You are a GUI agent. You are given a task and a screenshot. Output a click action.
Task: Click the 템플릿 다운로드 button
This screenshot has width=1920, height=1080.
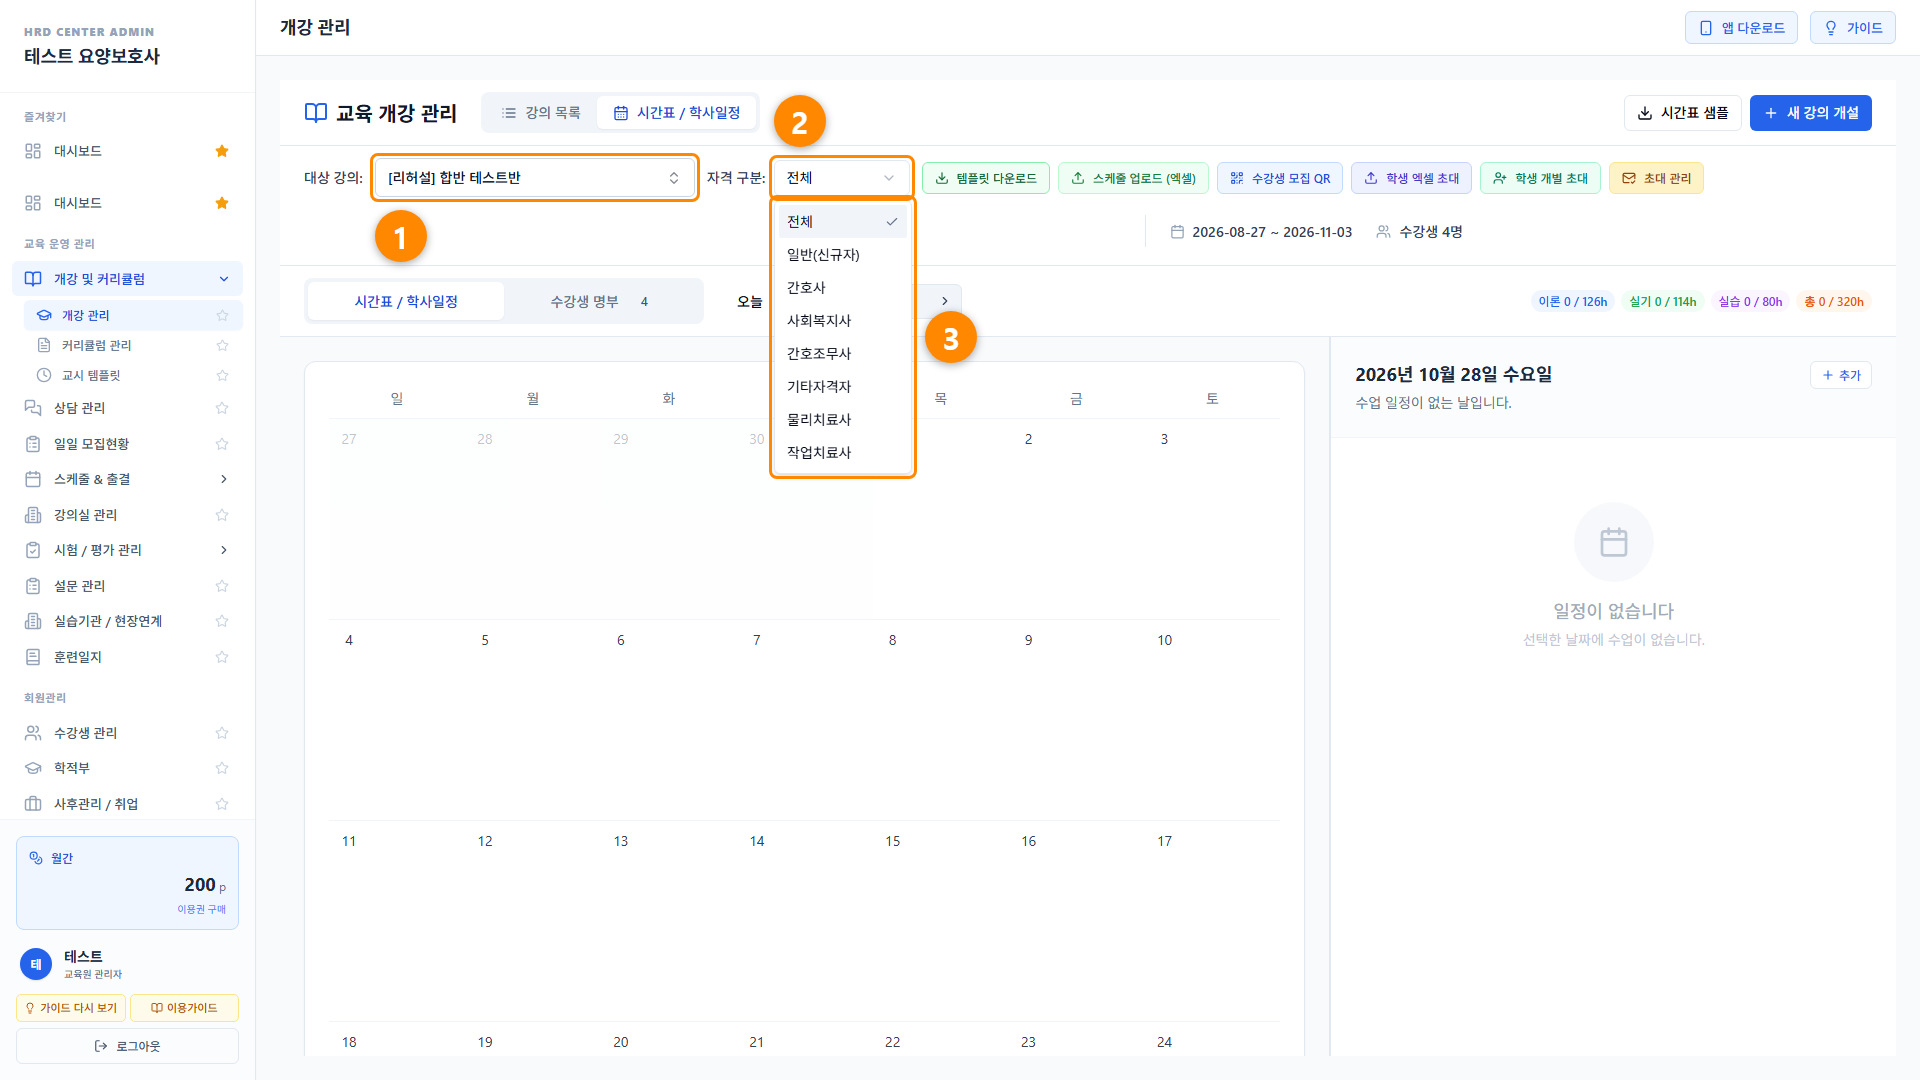pos(986,178)
